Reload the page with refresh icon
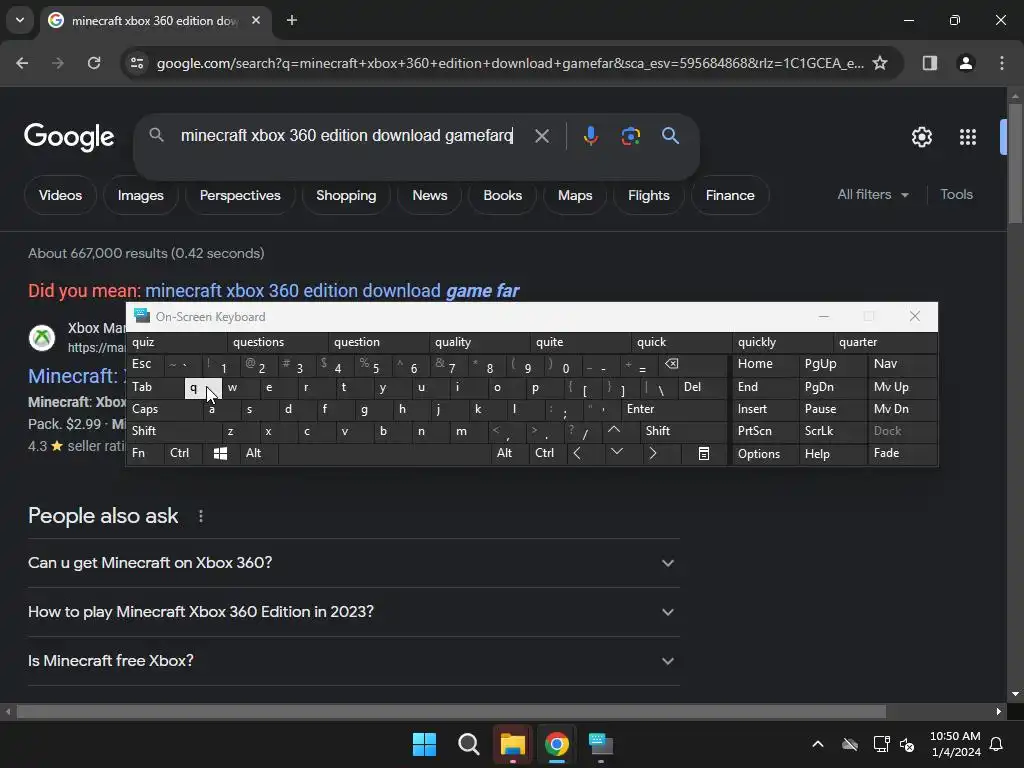1024x768 pixels. [x=94, y=63]
